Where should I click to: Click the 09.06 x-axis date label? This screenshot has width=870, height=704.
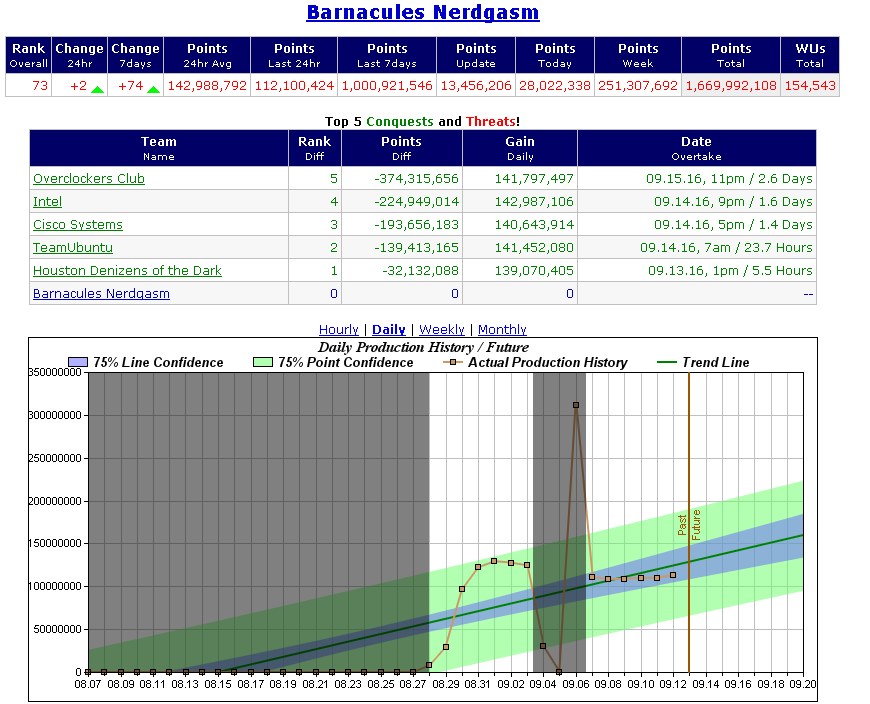tap(575, 684)
